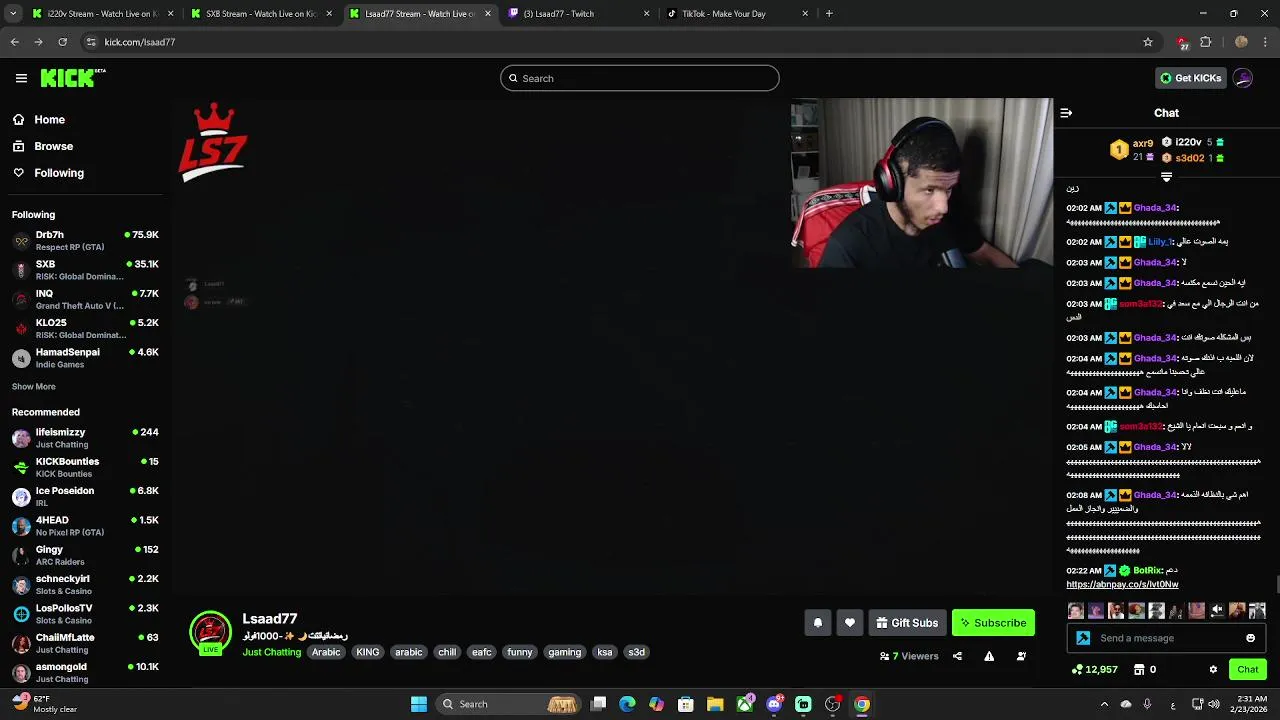
Task: Click in the Send a message field
Action: (1166, 638)
